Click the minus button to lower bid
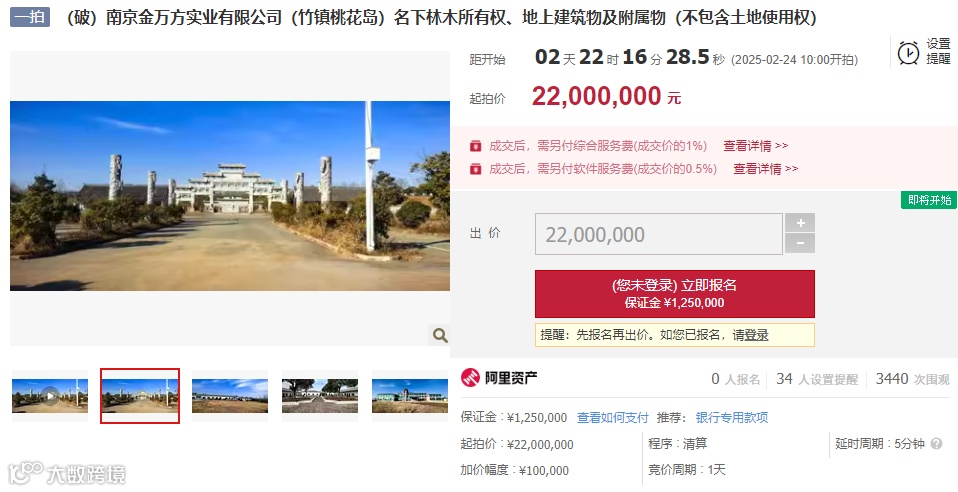Image resolution: width=958 pixels, height=492 pixels. click(x=800, y=243)
